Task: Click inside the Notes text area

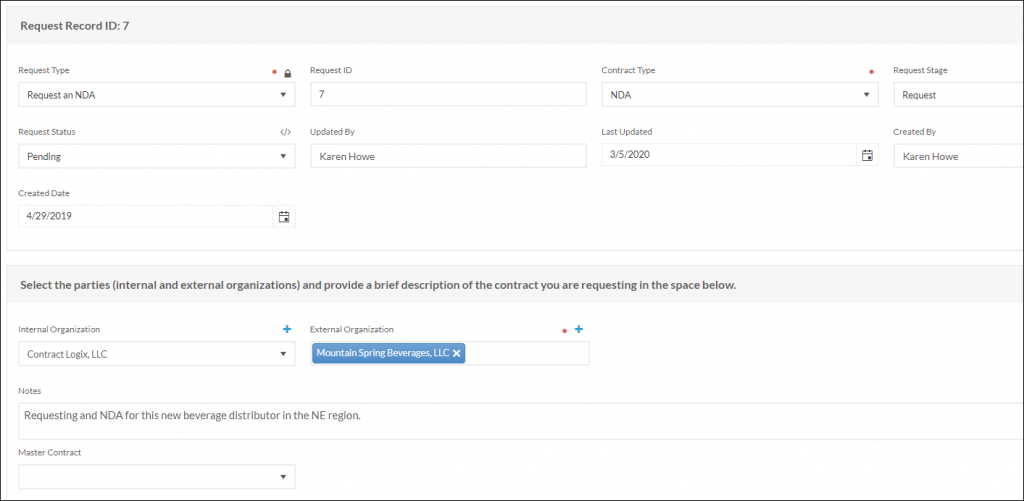Action: (520, 421)
